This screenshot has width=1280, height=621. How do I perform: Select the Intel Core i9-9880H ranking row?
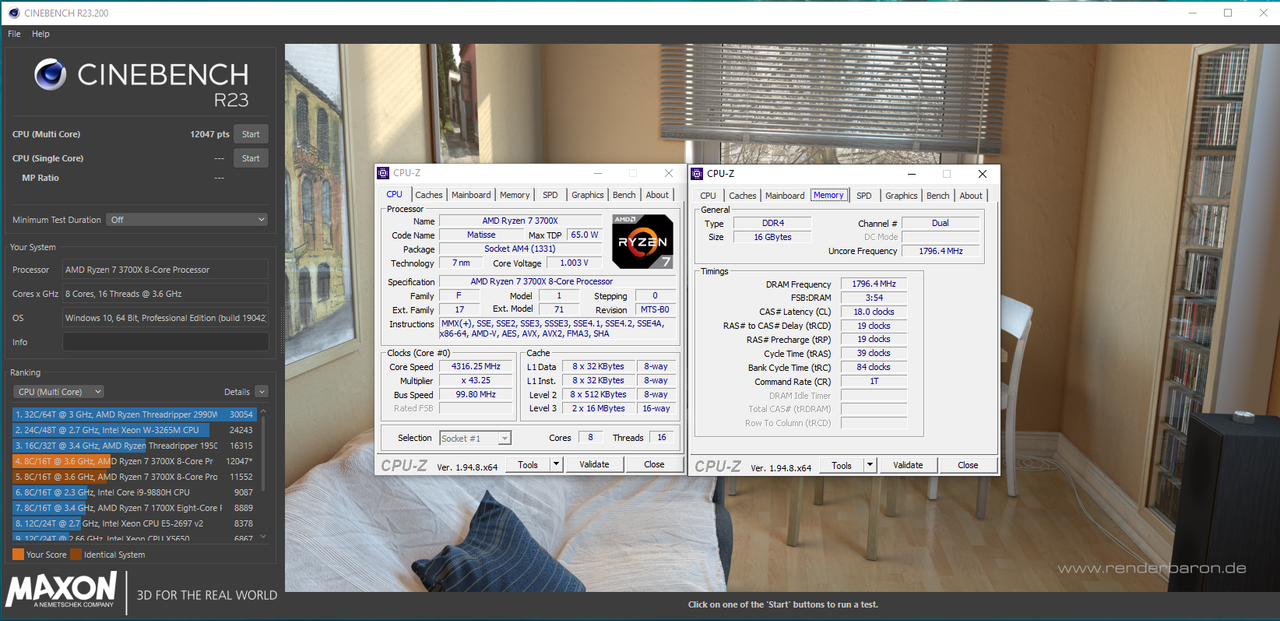coord(135,492)
